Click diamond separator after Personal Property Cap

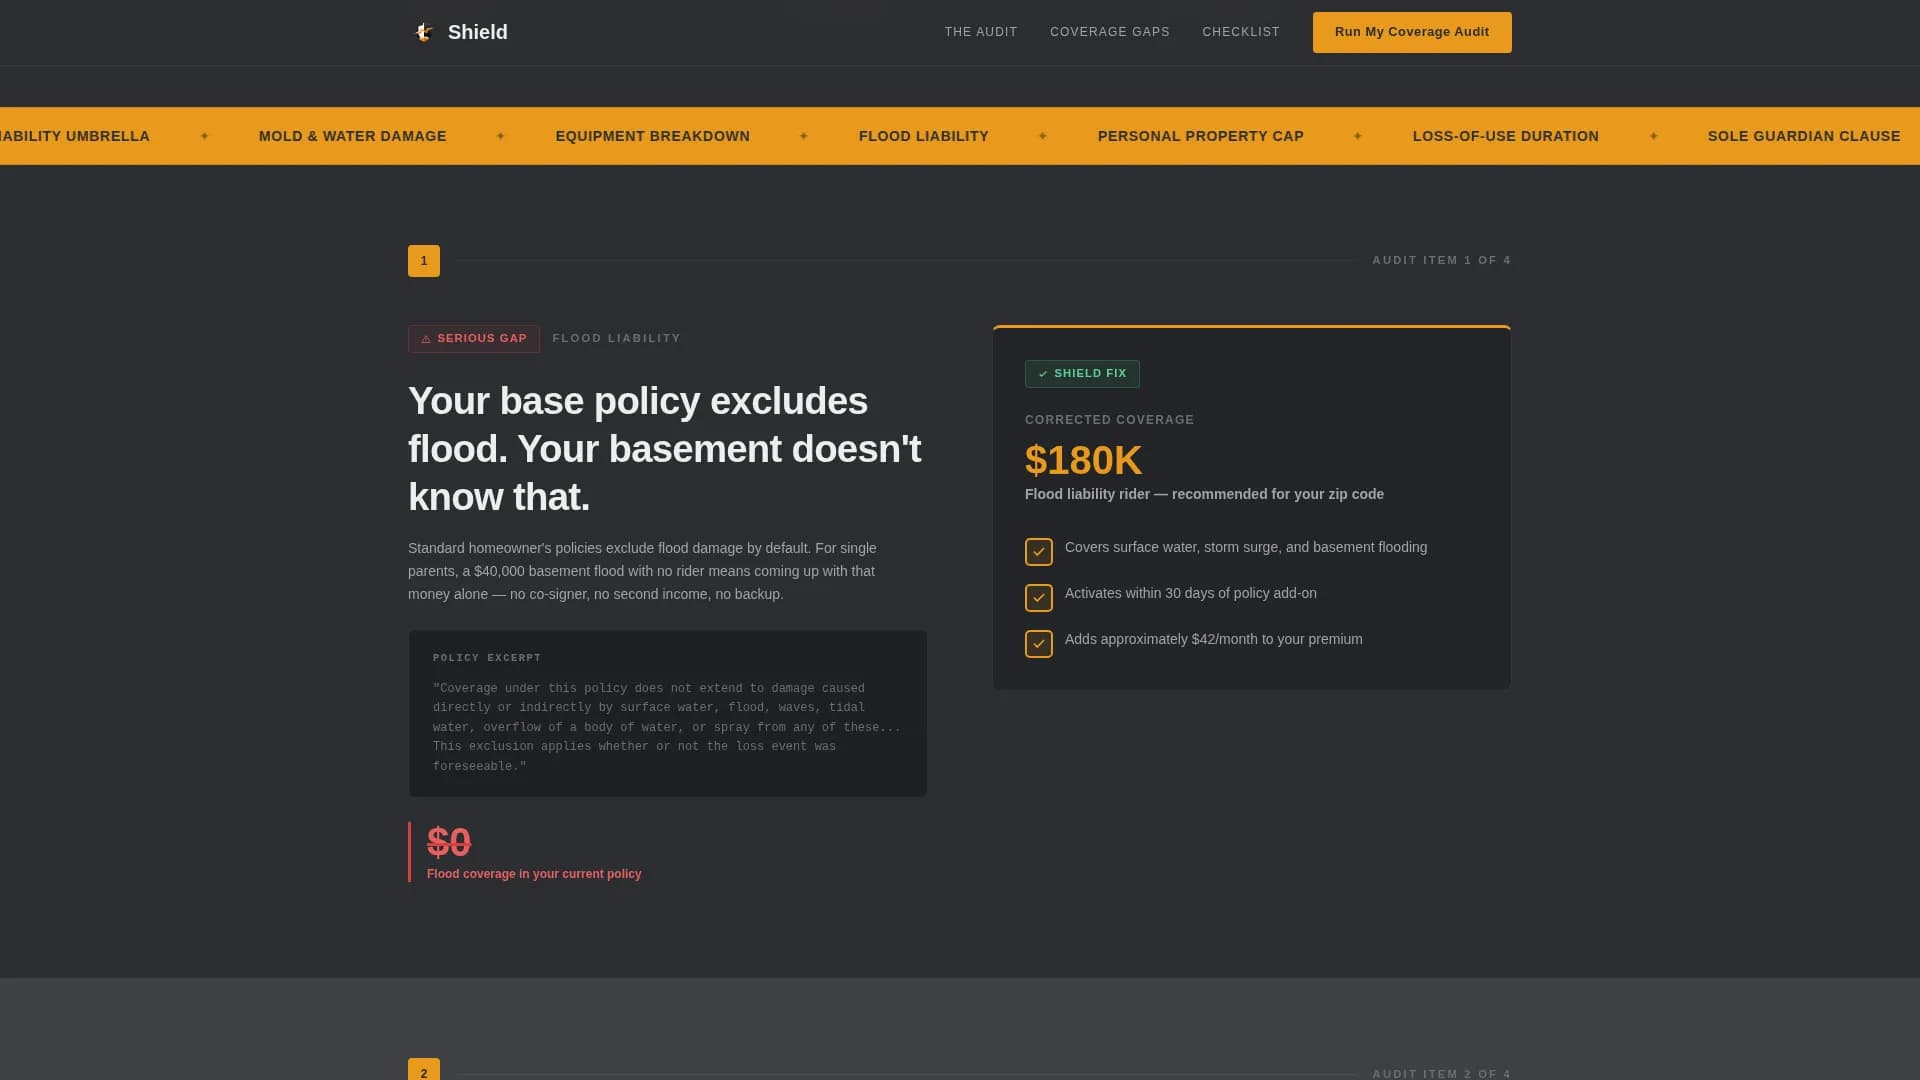[x=1358, y=136]
